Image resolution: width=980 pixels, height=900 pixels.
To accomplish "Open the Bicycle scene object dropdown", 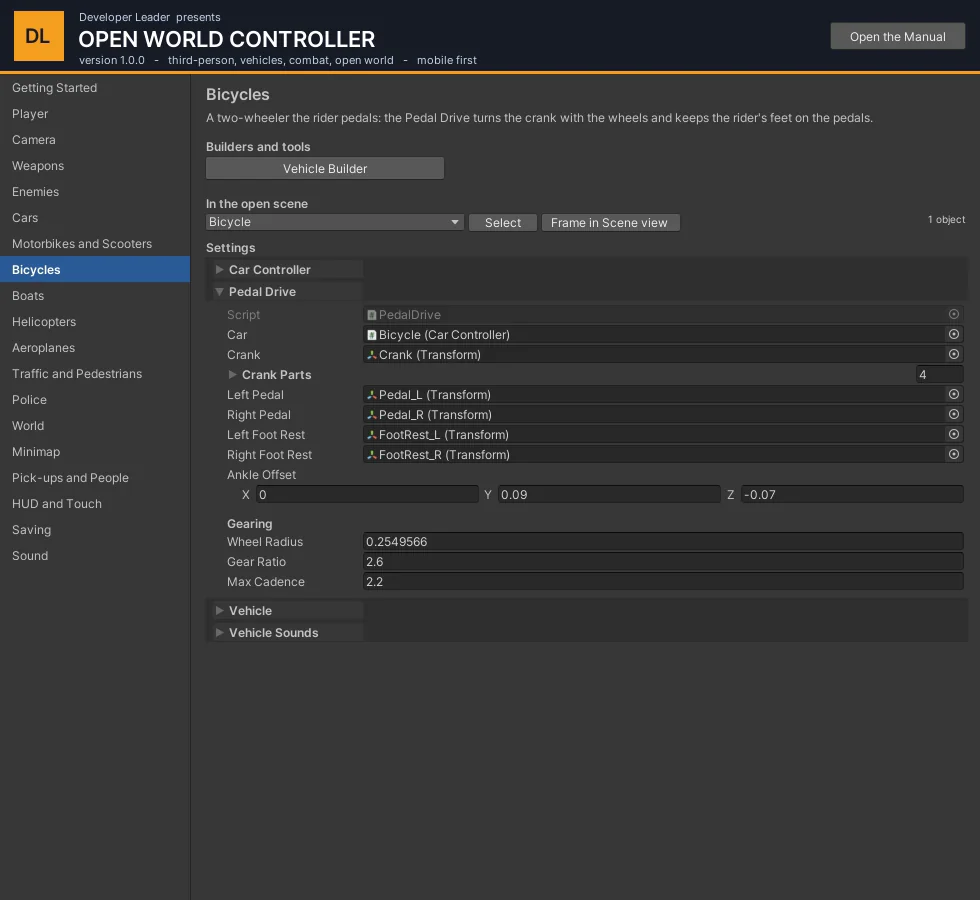I will click(x=334, y=222).
